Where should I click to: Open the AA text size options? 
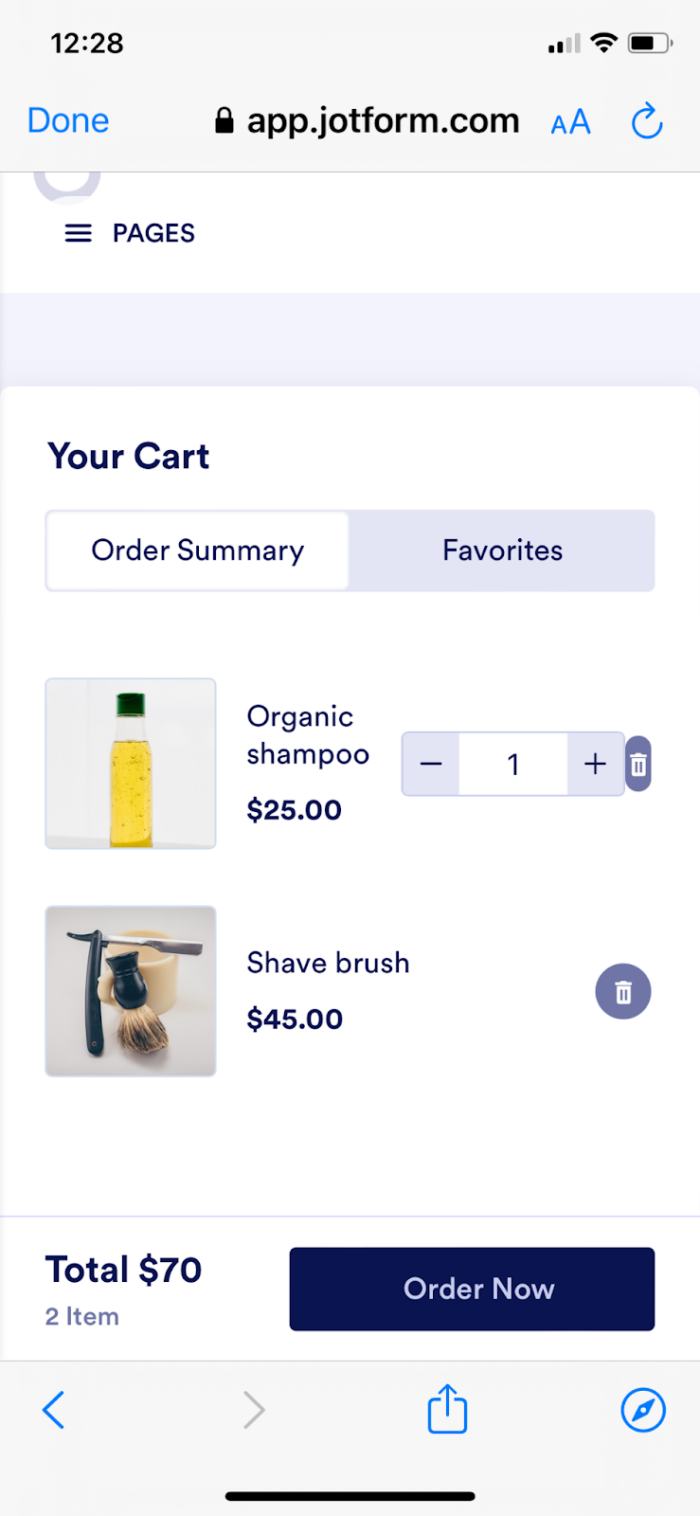coord(571,122)
